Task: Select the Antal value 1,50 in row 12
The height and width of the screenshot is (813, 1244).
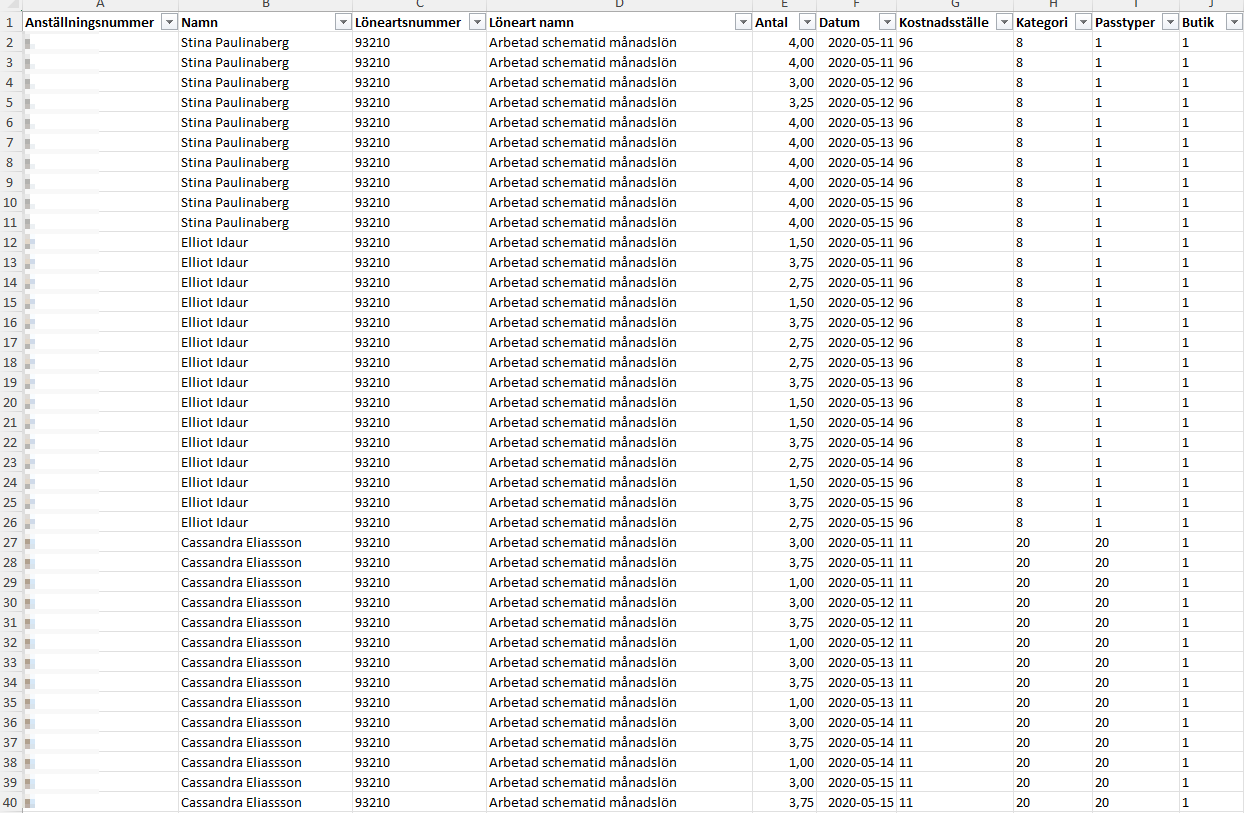Action: [785, 242]
